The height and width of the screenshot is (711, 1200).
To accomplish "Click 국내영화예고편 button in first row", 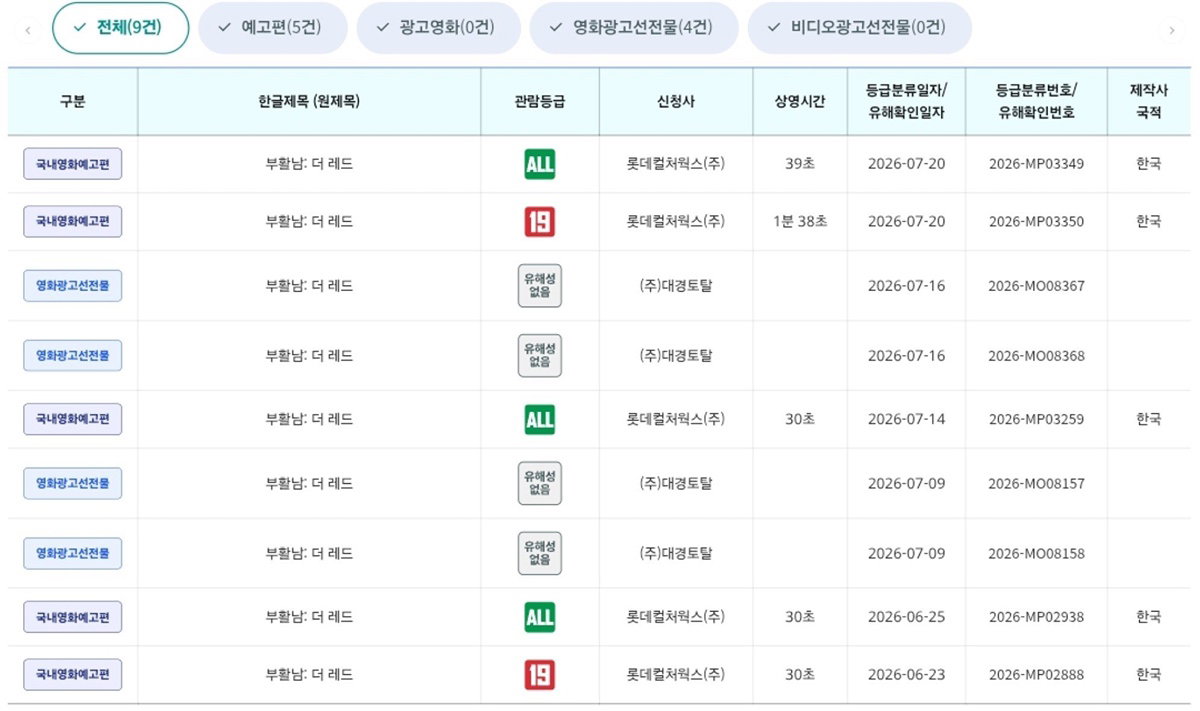I will 73,164.
